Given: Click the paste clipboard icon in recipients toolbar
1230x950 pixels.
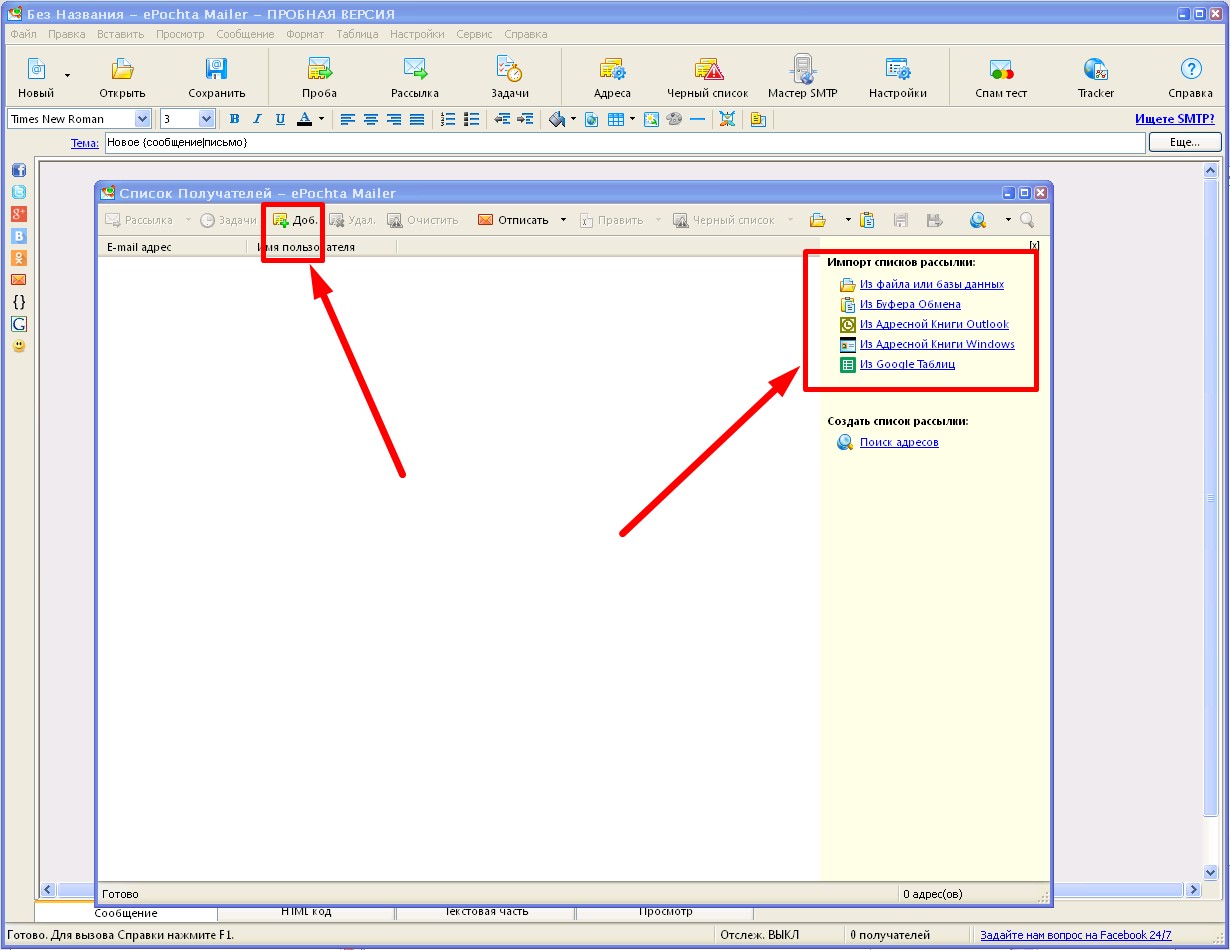Looking at the screenshot, I should 868,220.
